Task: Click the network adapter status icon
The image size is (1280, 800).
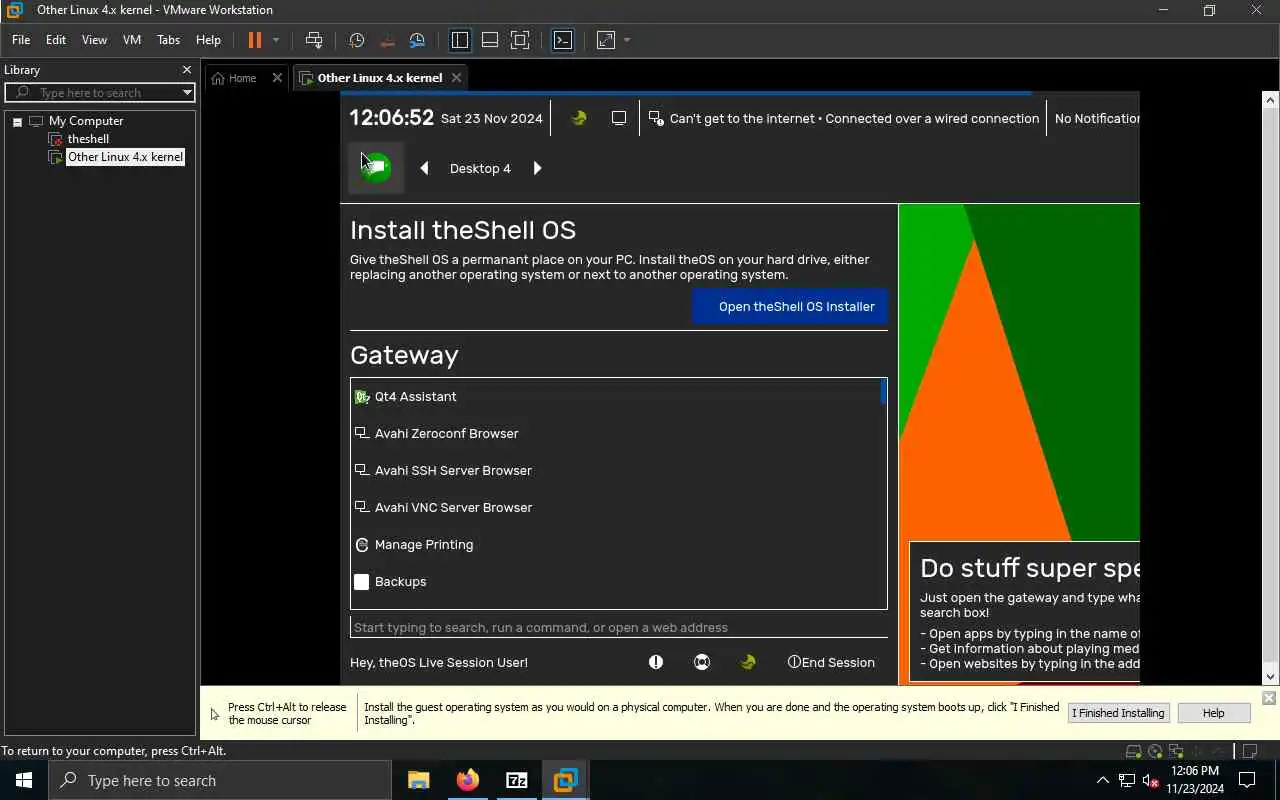Action: coord(1177,751)
